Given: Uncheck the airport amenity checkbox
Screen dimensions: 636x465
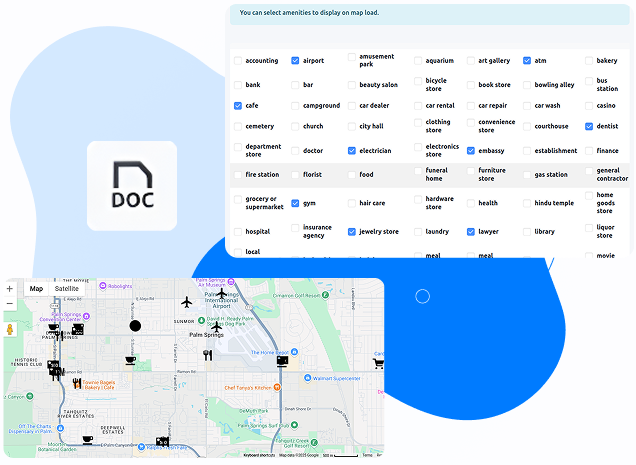Looking at the screenshot, I should 295,61.
